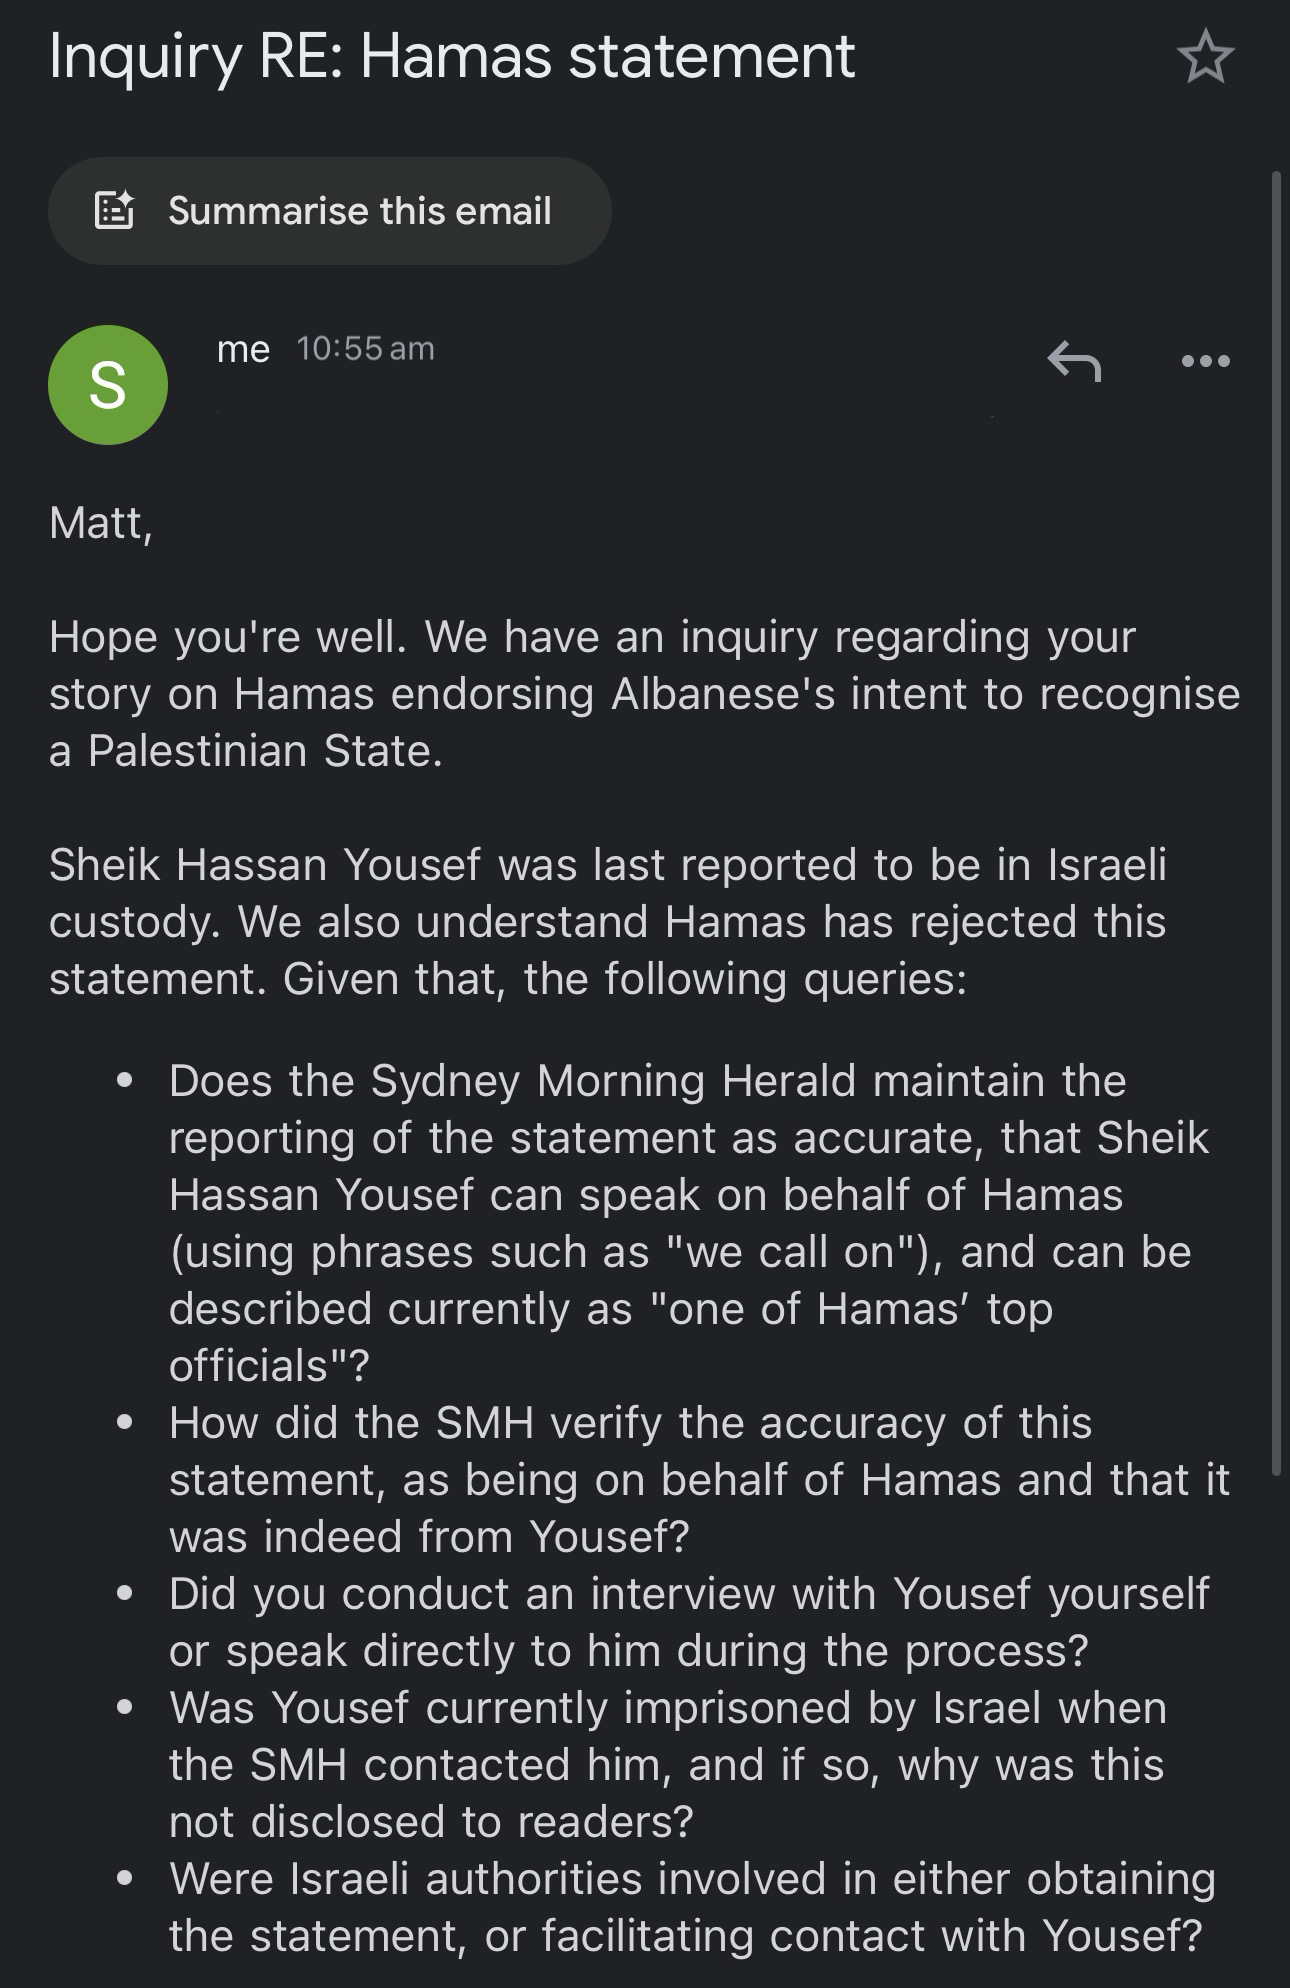
Task: Expand sender details by clicking "me"
Action: click(243, 349)
